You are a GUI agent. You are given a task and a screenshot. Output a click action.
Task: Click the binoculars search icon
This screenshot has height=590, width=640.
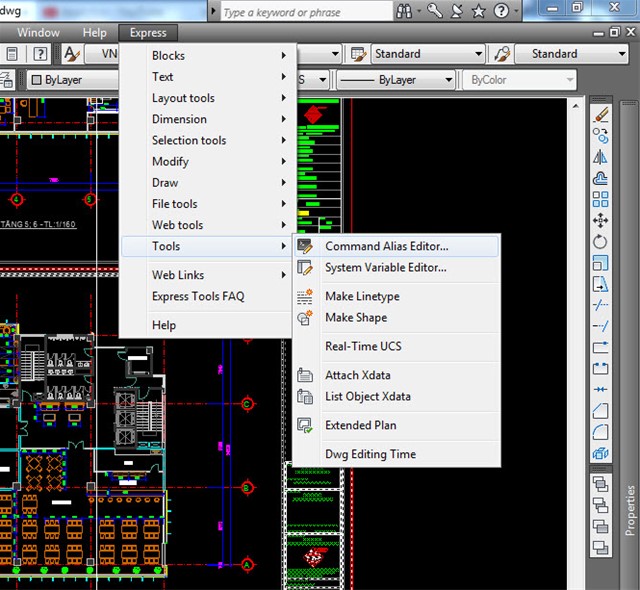tap(404, 11)
